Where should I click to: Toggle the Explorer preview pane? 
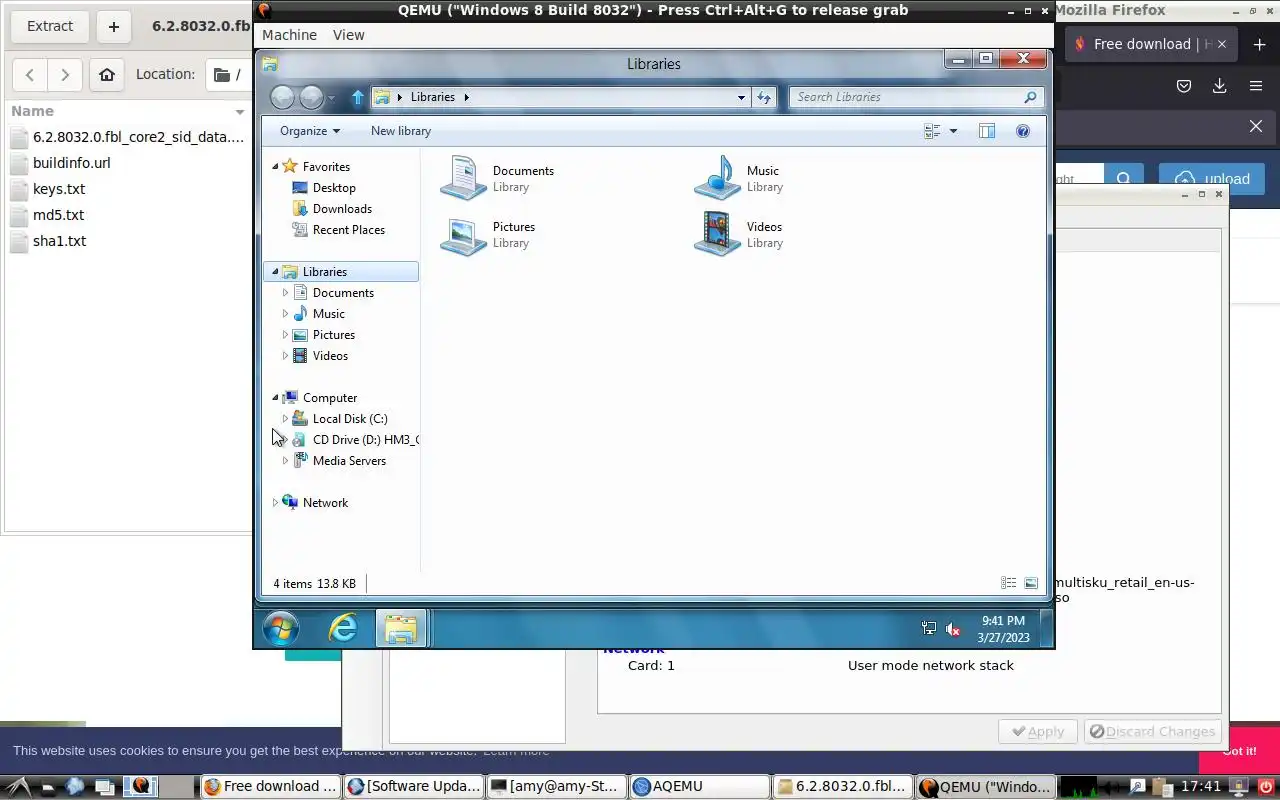987,131
